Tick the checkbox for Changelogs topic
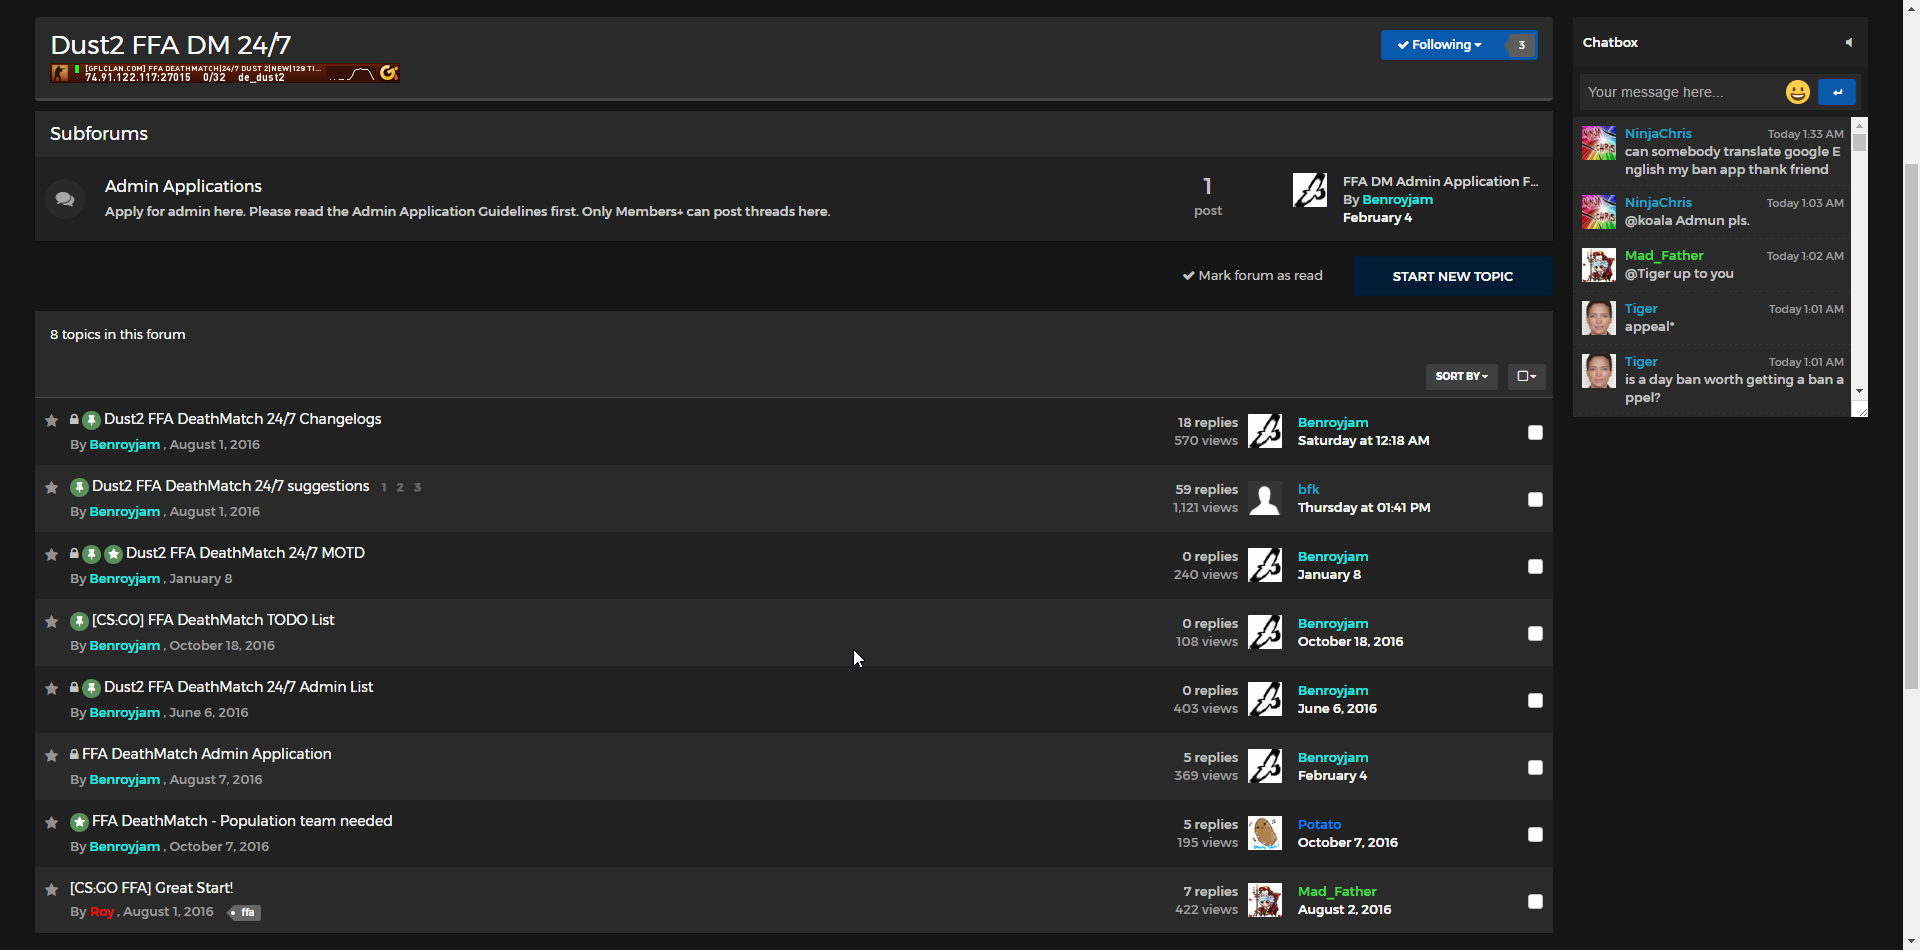The height and width of the screenshot is (950, 1920). pos(1535,432)
